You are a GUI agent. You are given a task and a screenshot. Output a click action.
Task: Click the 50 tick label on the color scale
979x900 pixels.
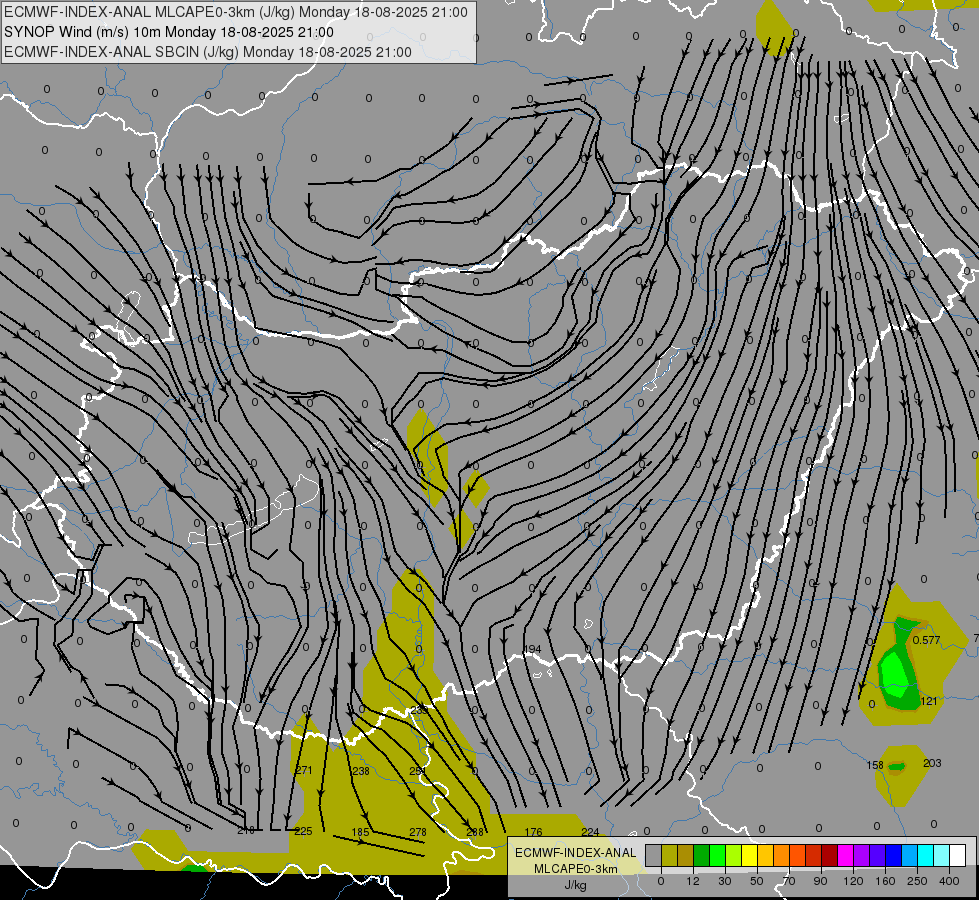757,881
